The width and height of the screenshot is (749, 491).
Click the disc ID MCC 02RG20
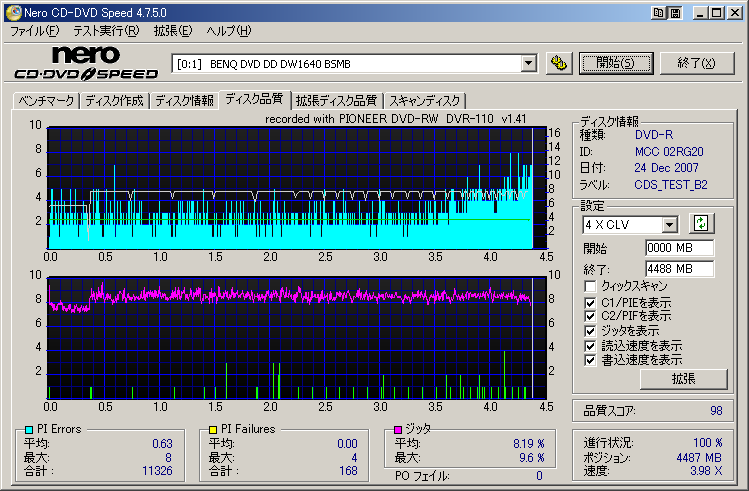[x=669, y=152]
